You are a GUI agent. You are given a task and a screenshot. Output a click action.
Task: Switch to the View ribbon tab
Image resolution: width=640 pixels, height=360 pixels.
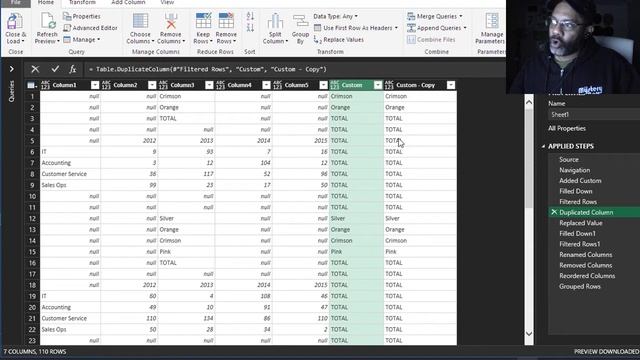click(167, 2)
